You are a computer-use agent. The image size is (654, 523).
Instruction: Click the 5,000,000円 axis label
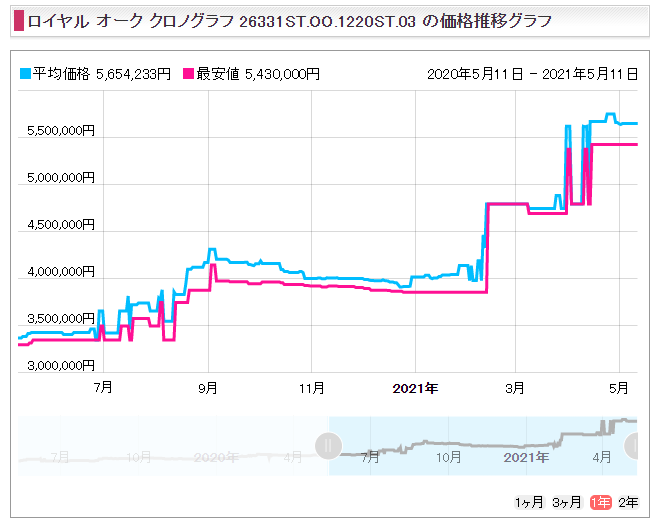61,178
